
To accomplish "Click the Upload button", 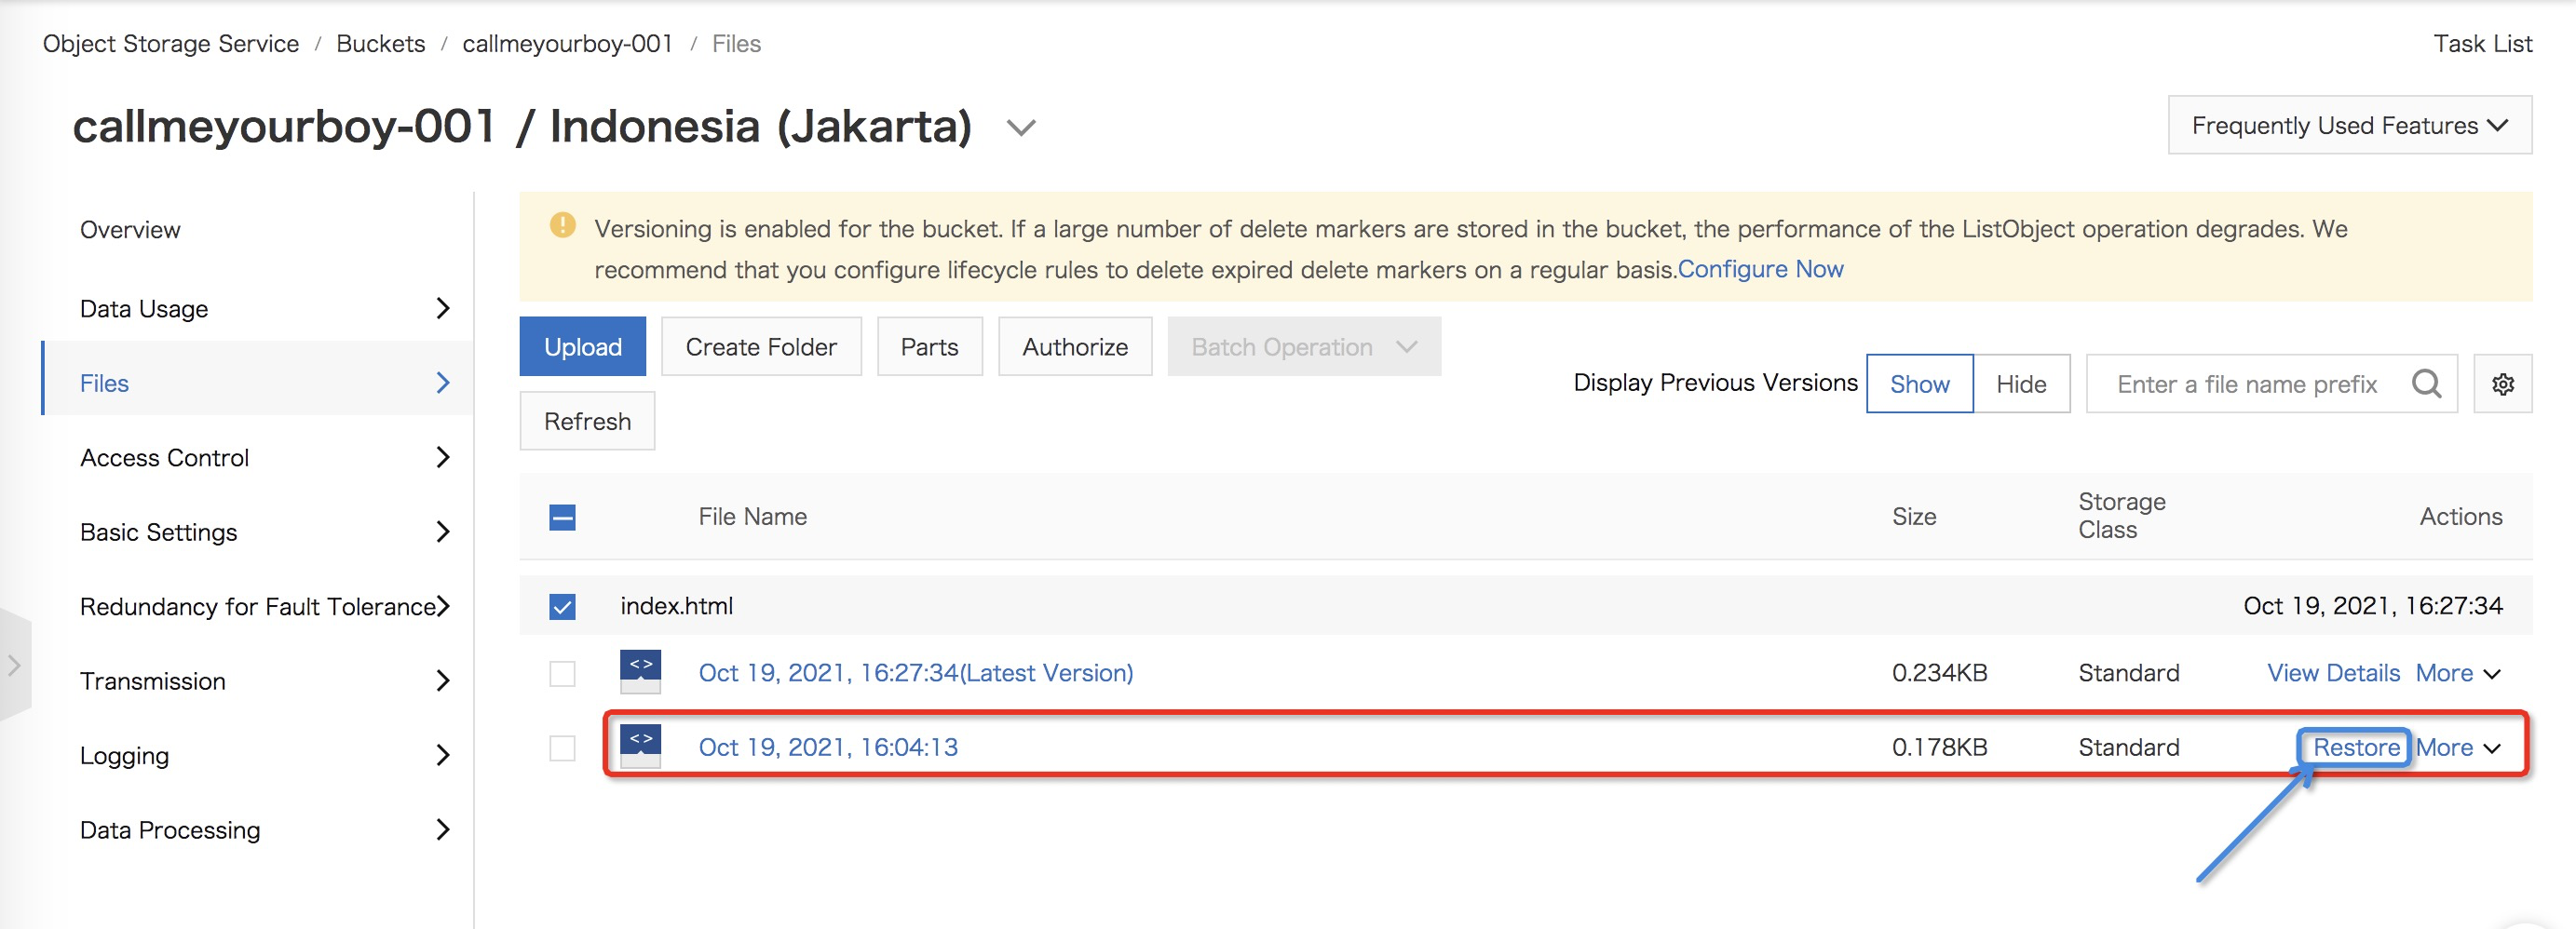I will tap(582, 347).
